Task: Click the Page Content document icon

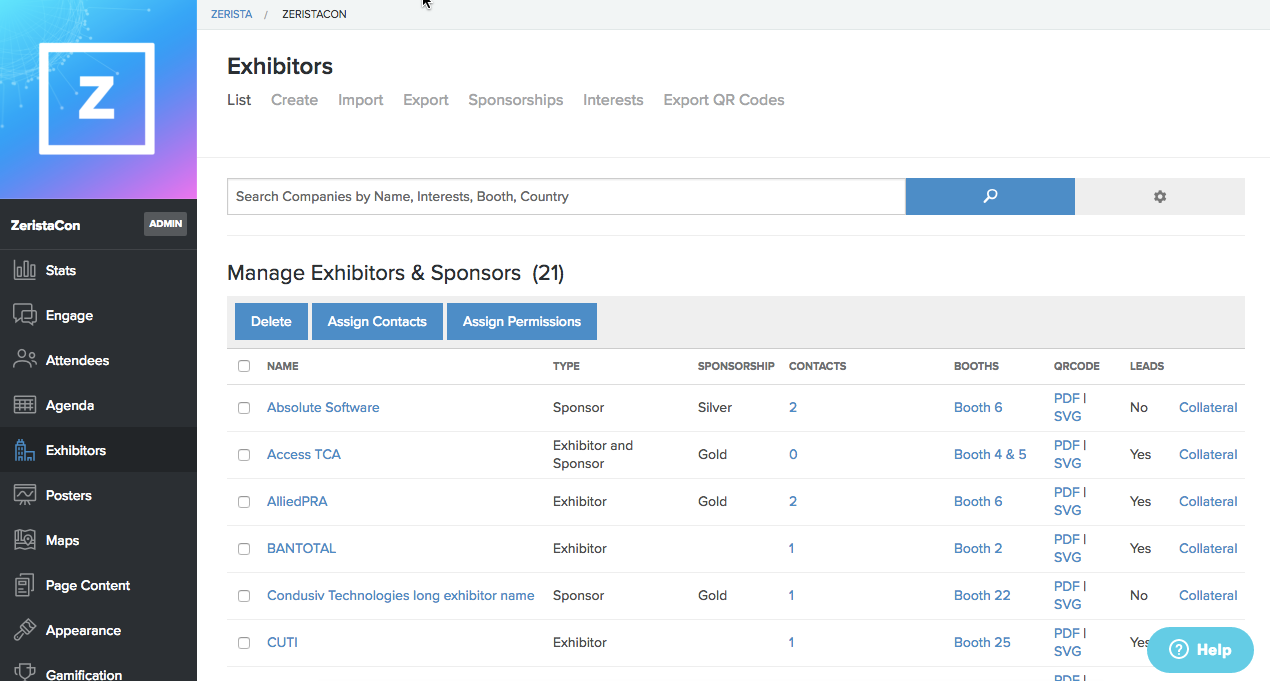Action: pyautogui.click(x=24, y=585)
